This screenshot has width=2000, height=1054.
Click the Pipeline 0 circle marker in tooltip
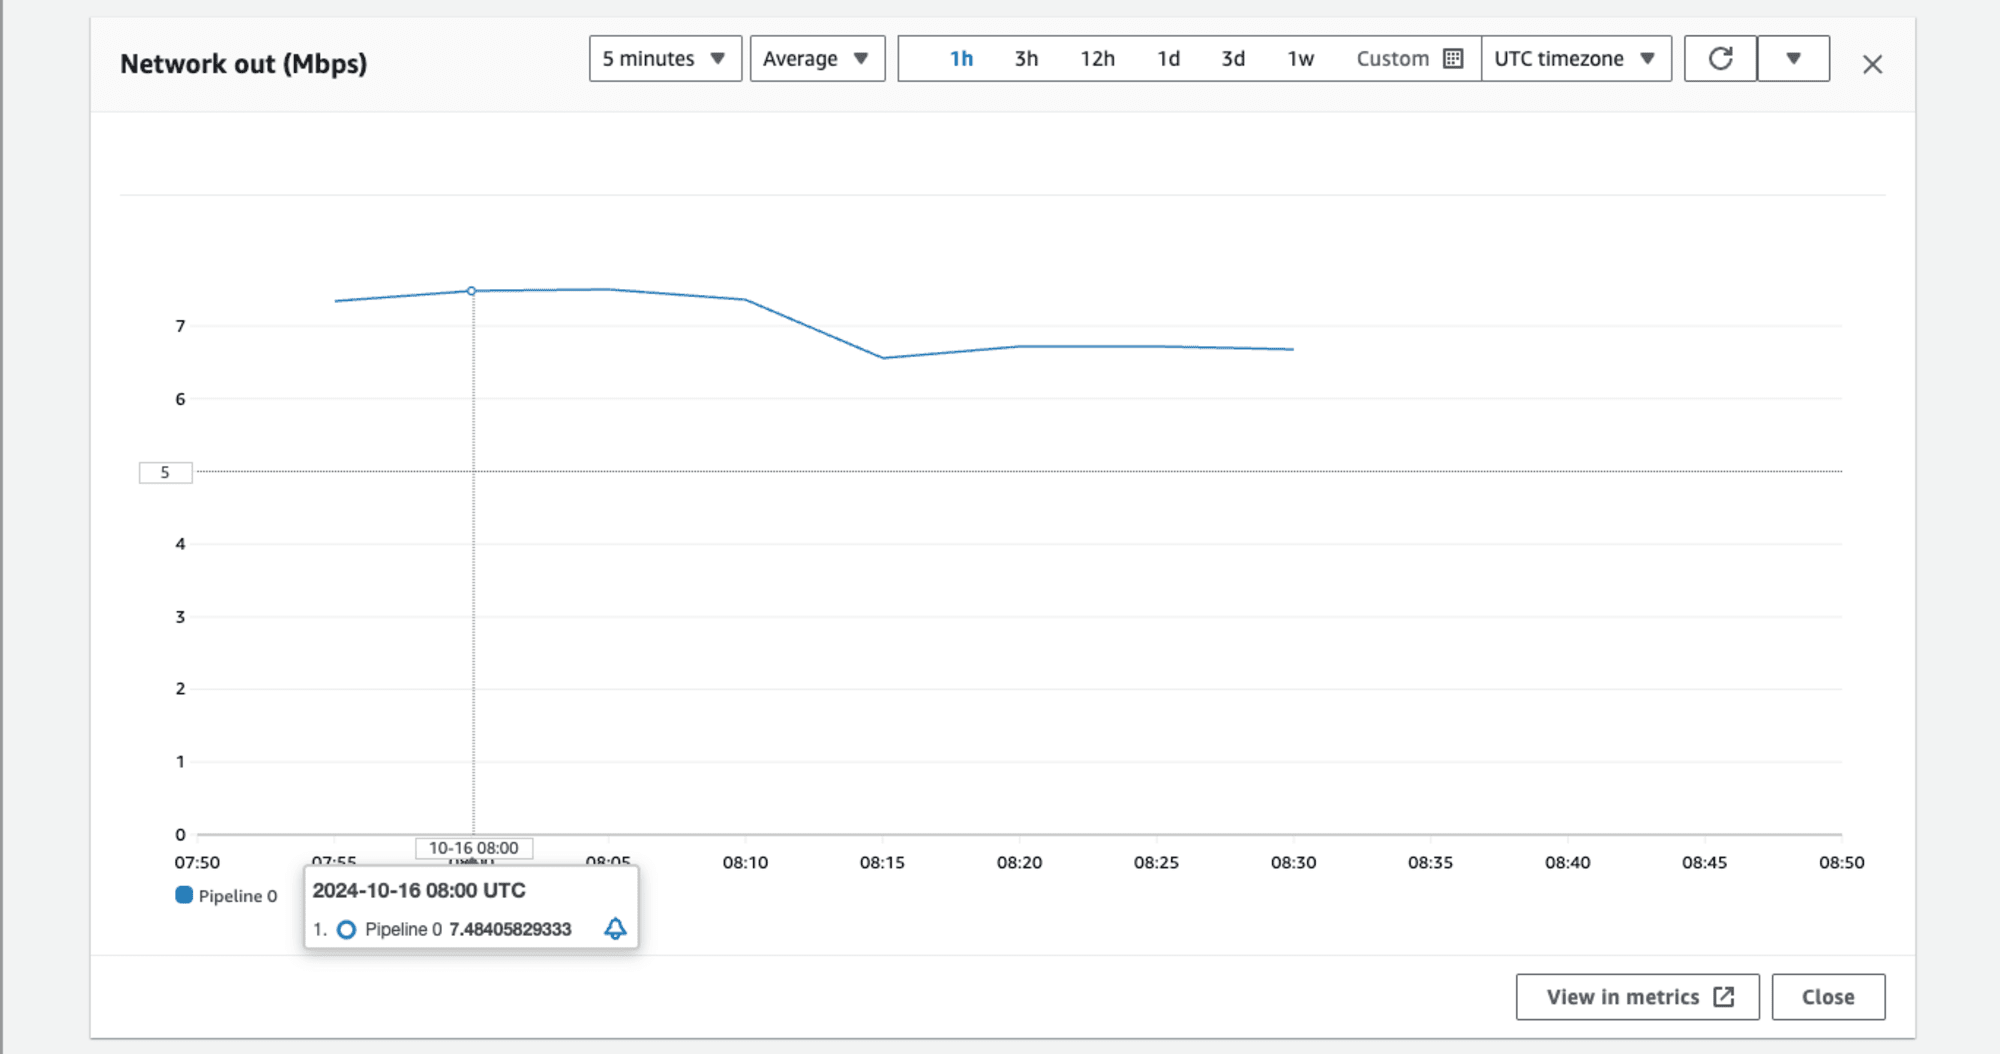[346, 930]
